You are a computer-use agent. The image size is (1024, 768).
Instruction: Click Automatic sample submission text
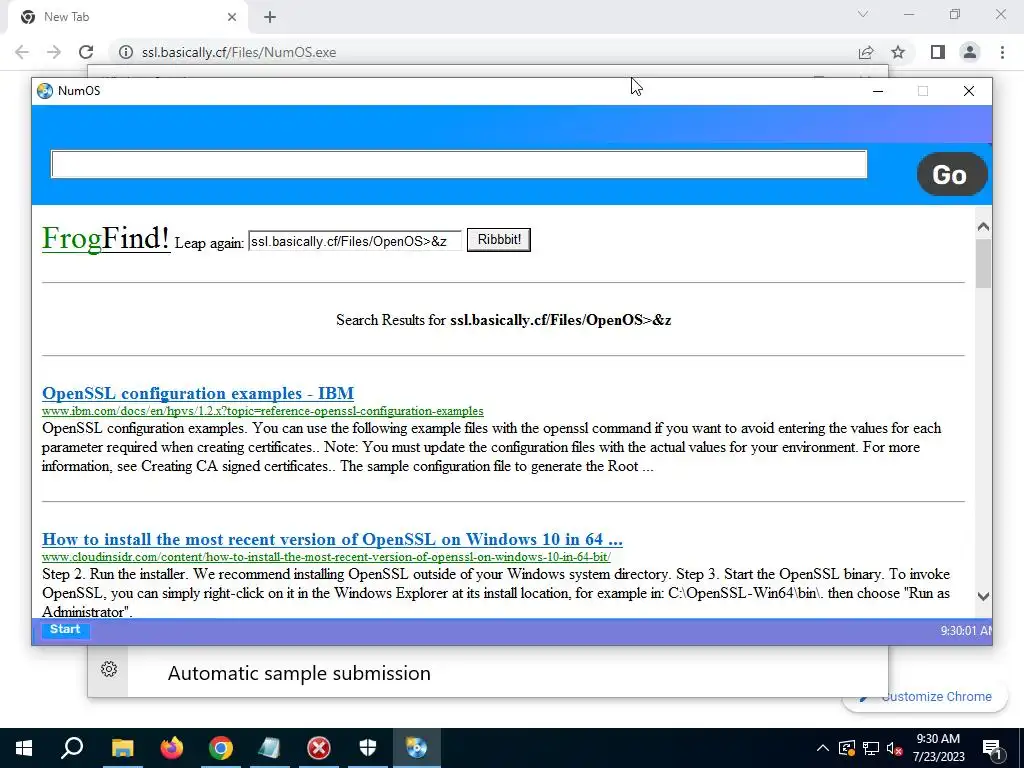(299, 673)
